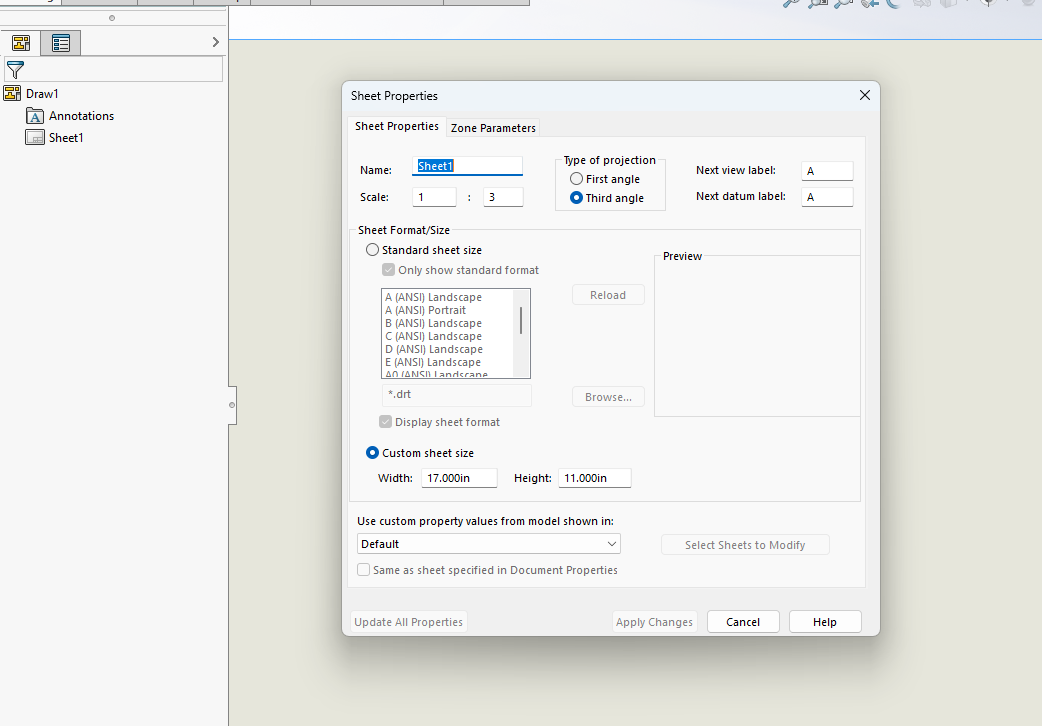The height and width of the screenshot is (726, 1042).
Task: Switch to the Sheet Properties tab
Action: point(397,126)
